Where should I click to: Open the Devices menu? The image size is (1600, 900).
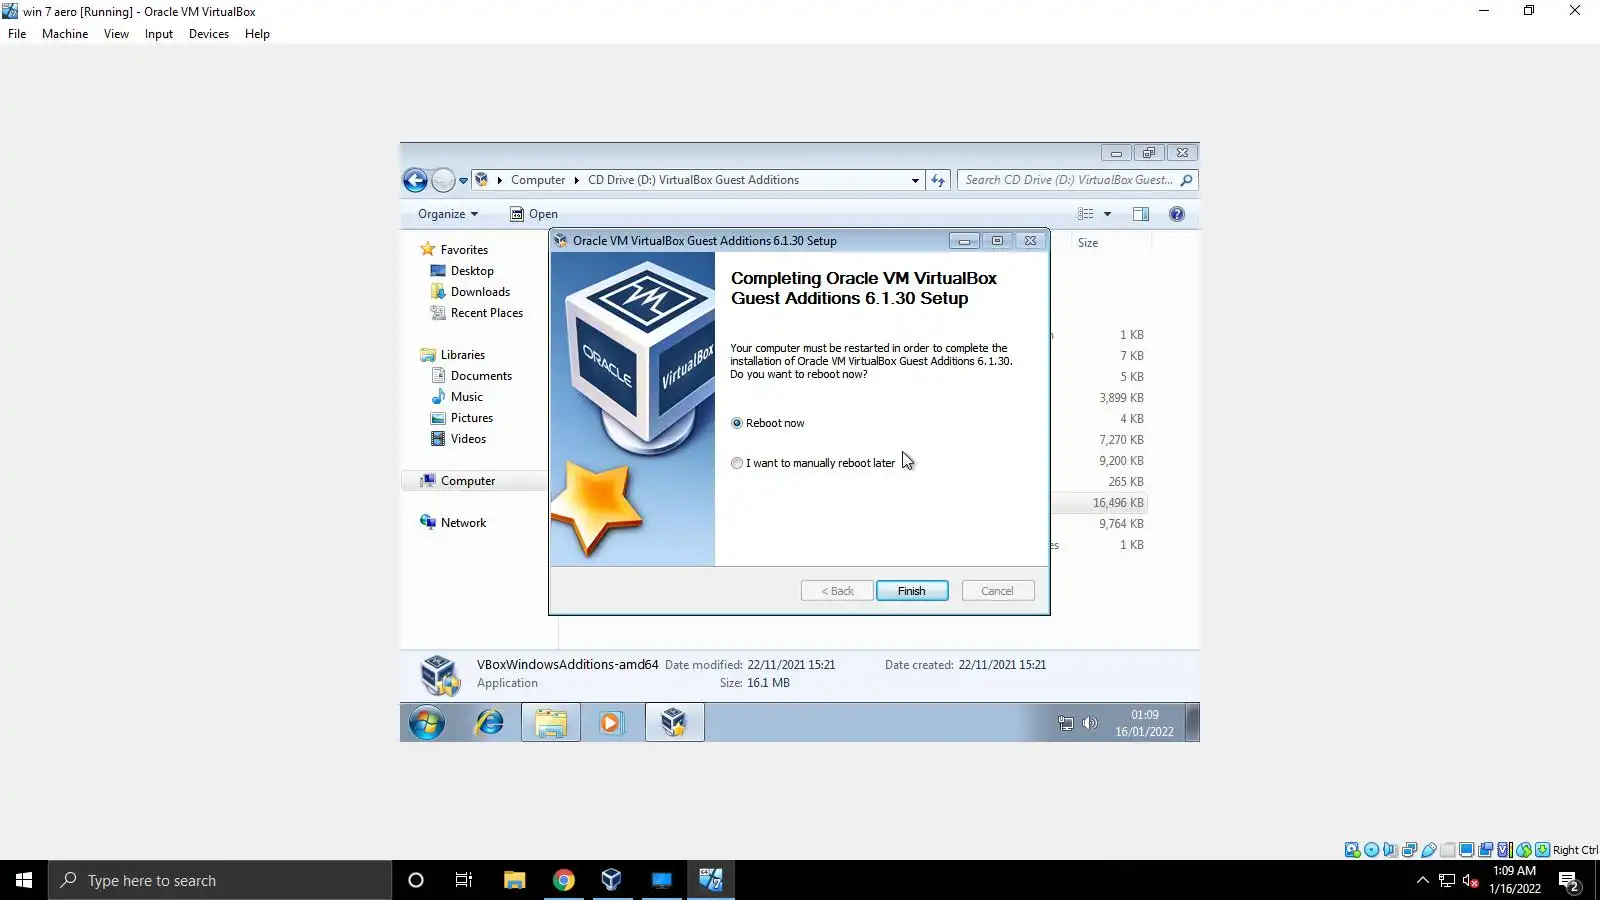(x=209, y=34)
